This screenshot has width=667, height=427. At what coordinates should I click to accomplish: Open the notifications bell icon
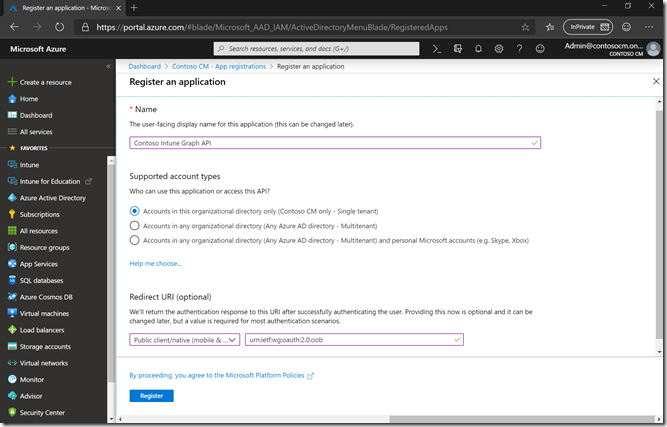click(x=478, y=48)
